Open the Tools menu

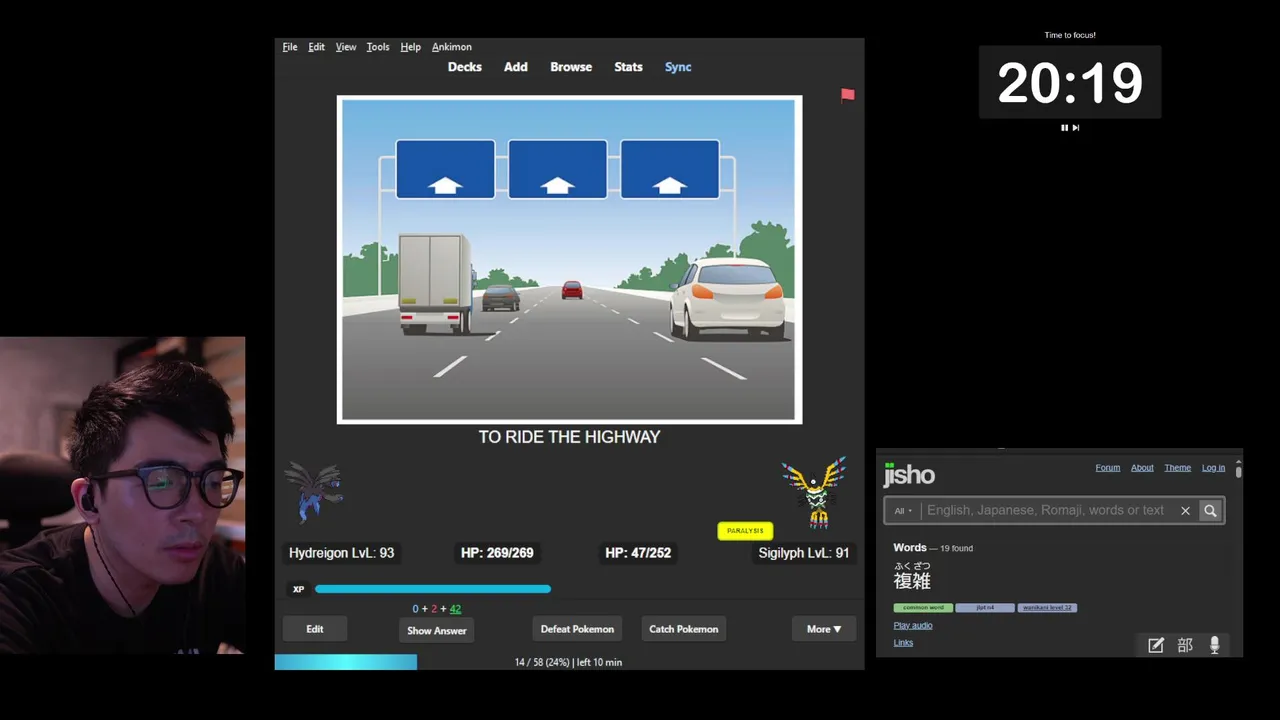click(378, 47)
